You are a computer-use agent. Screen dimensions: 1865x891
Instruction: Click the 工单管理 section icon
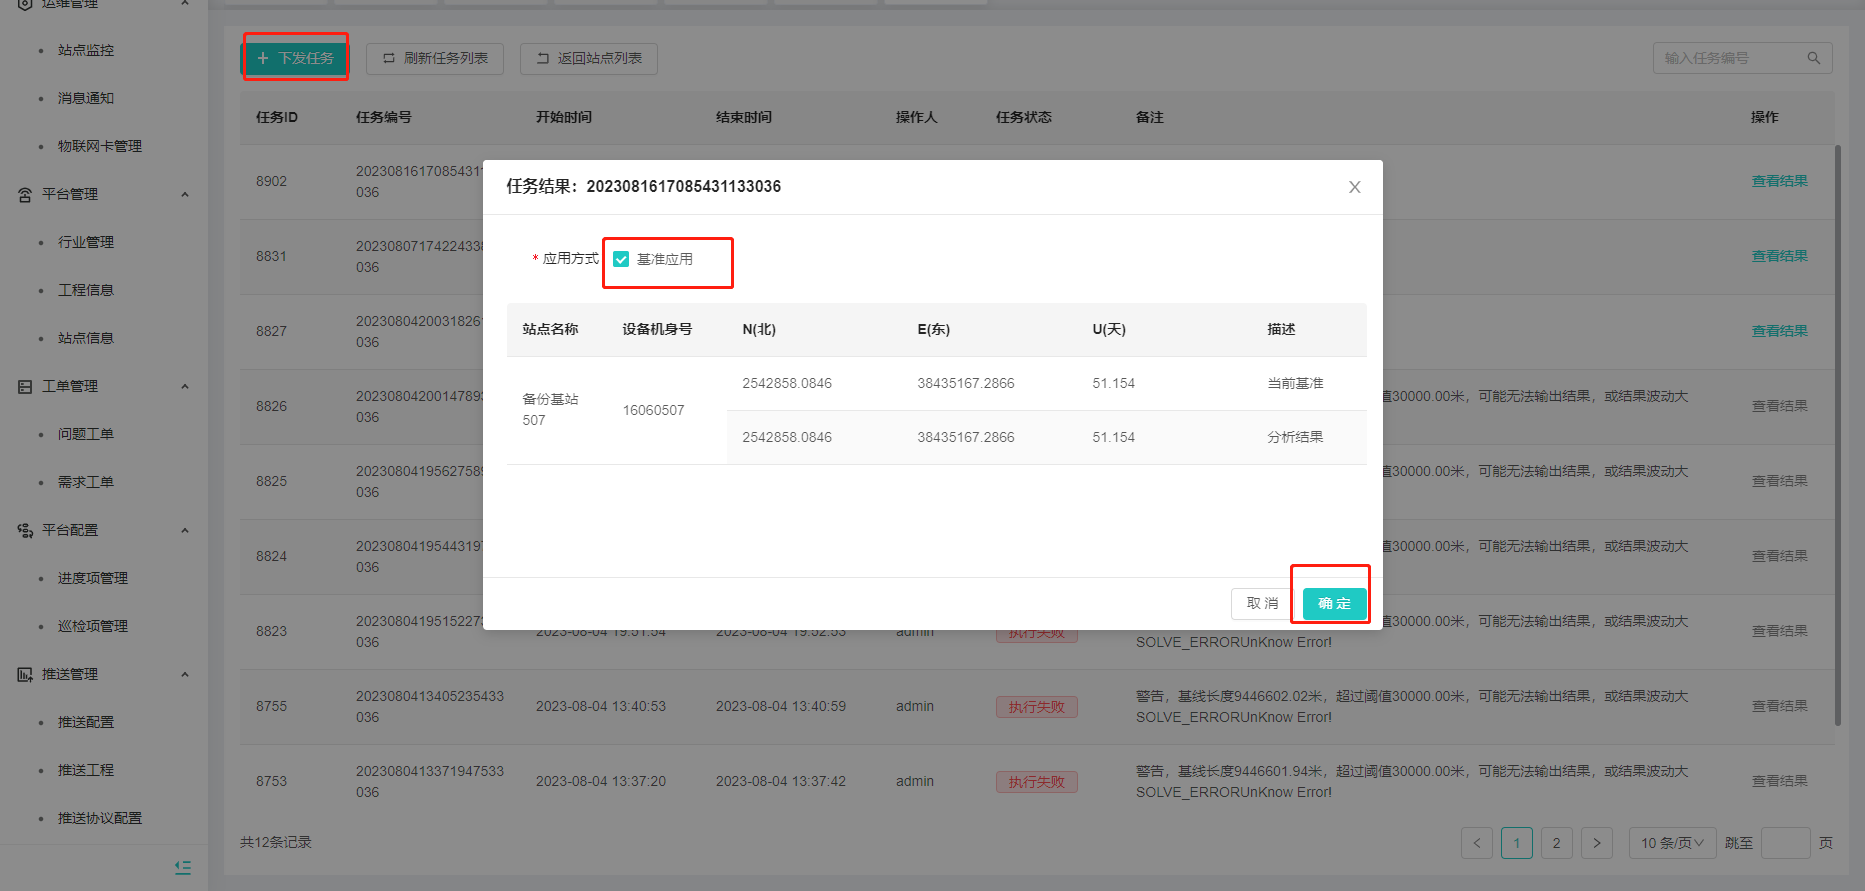(x=25, y=387)
